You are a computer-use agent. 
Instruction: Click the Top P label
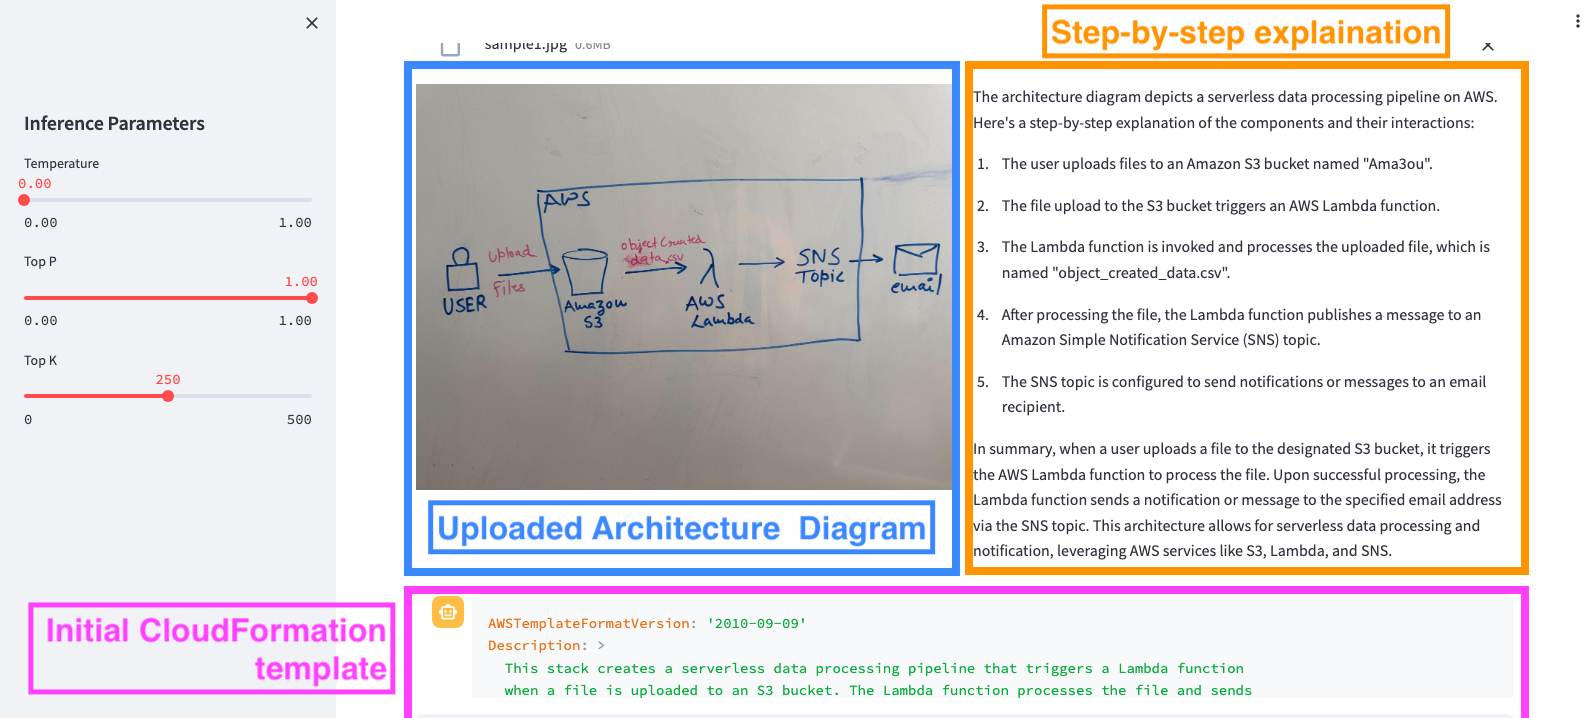pyautogui.click(x=40, y=262)
